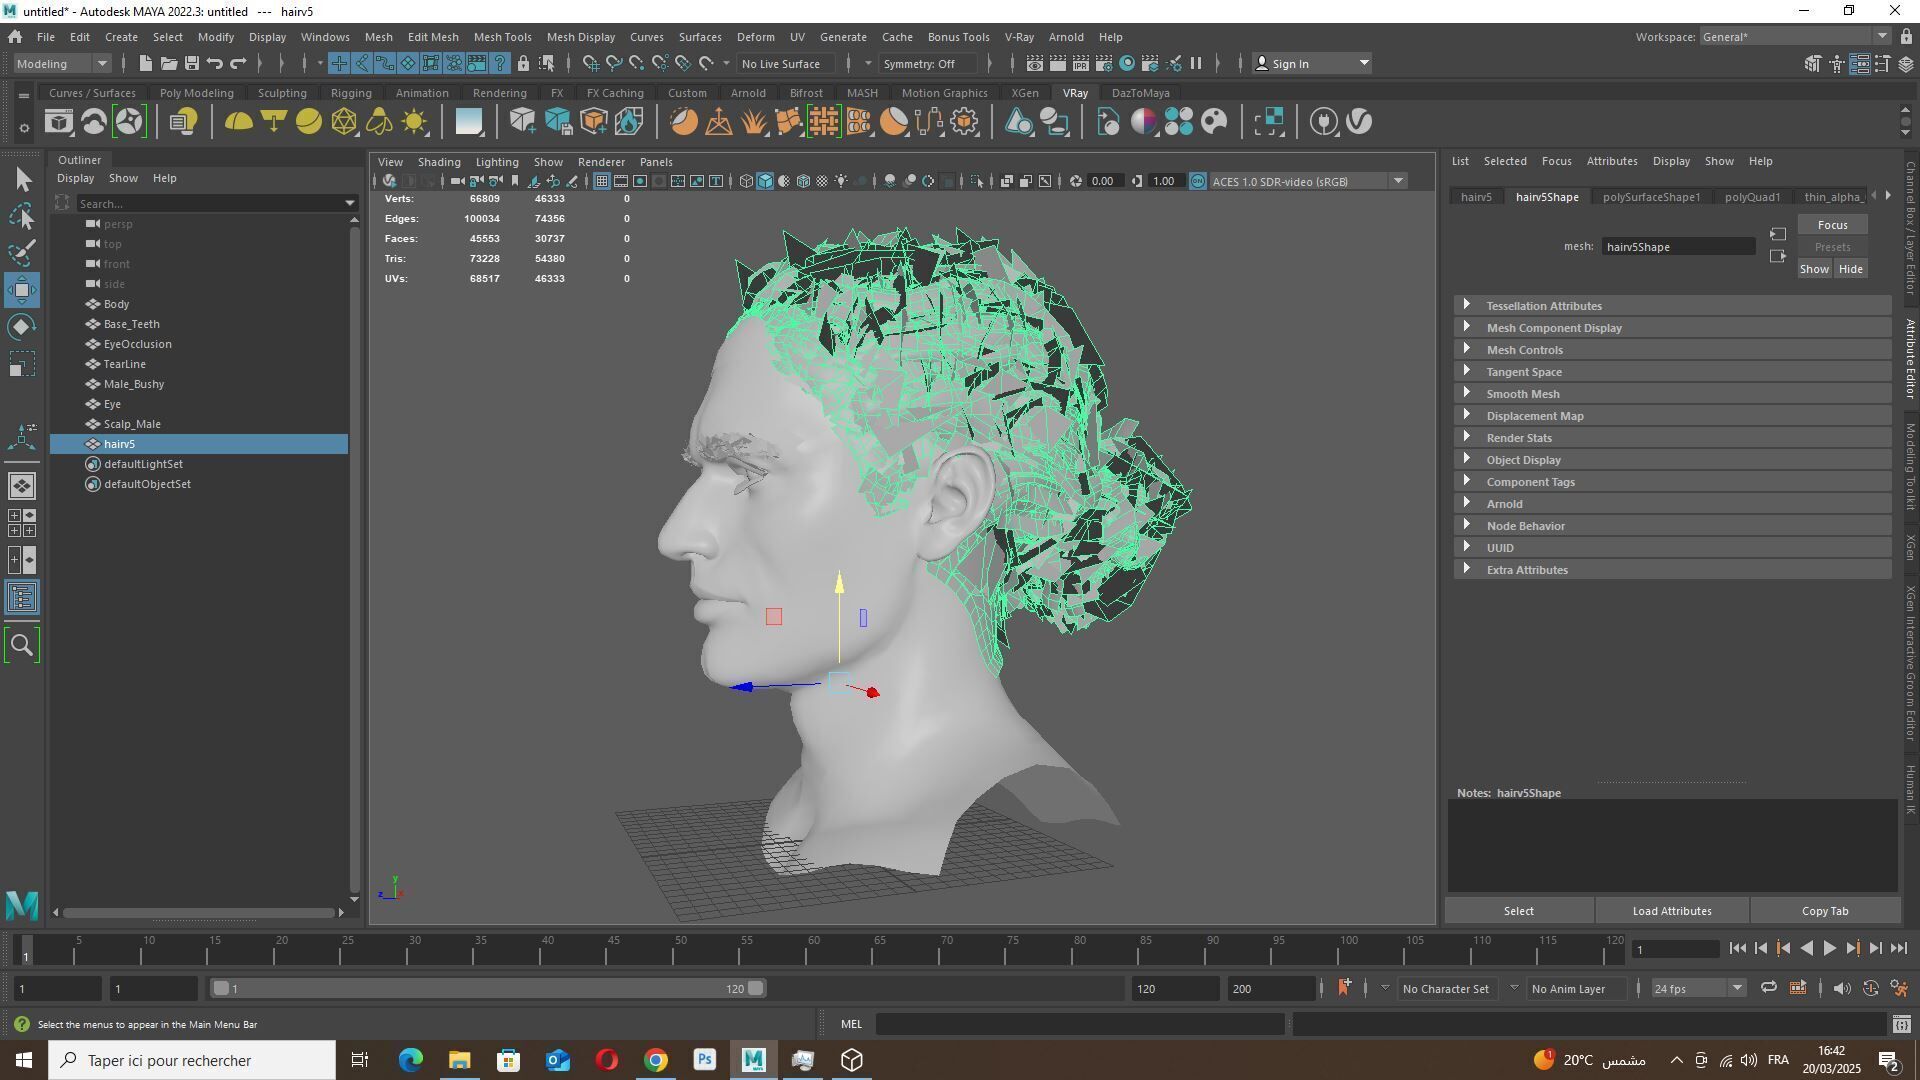This screenshot has width=1920, height=1080.
Task: Click the Open scene folder icon
Action: coord(168,63)
